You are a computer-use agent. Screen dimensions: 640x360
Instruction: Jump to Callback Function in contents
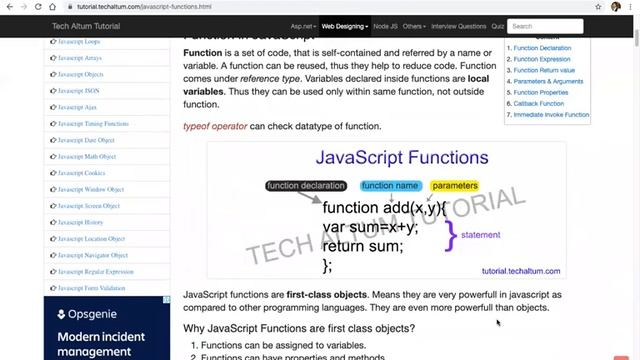[538, 104]
